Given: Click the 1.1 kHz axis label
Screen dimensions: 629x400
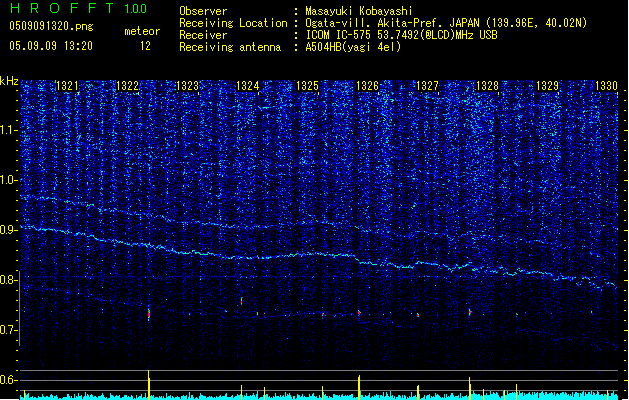Looking at the screenshot, I should (x=9, y=131).
